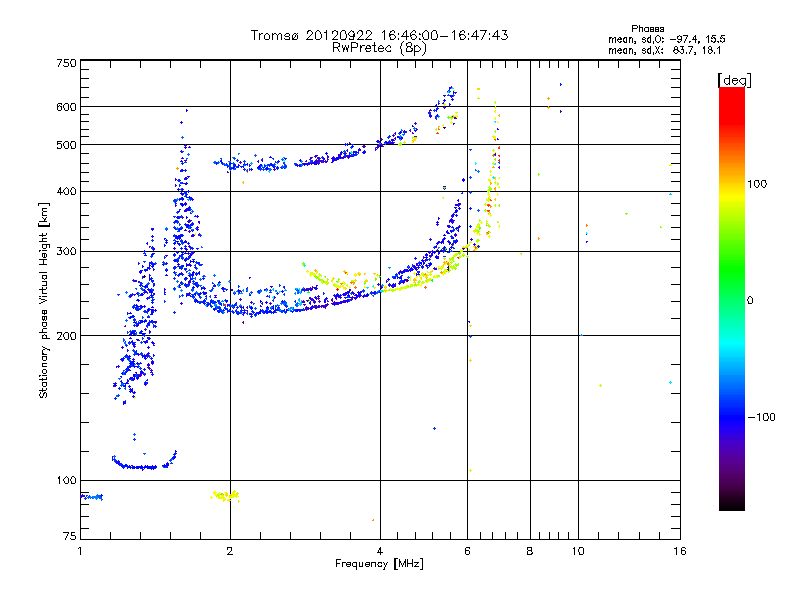This screenshot has width=800, height=600.
Task: Click the 'Phases' header label
Action: click(x=647, y=29)
